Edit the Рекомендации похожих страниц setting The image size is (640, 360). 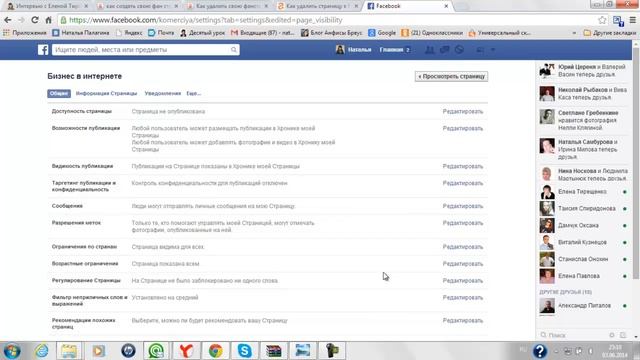click(x=463, y=320)
